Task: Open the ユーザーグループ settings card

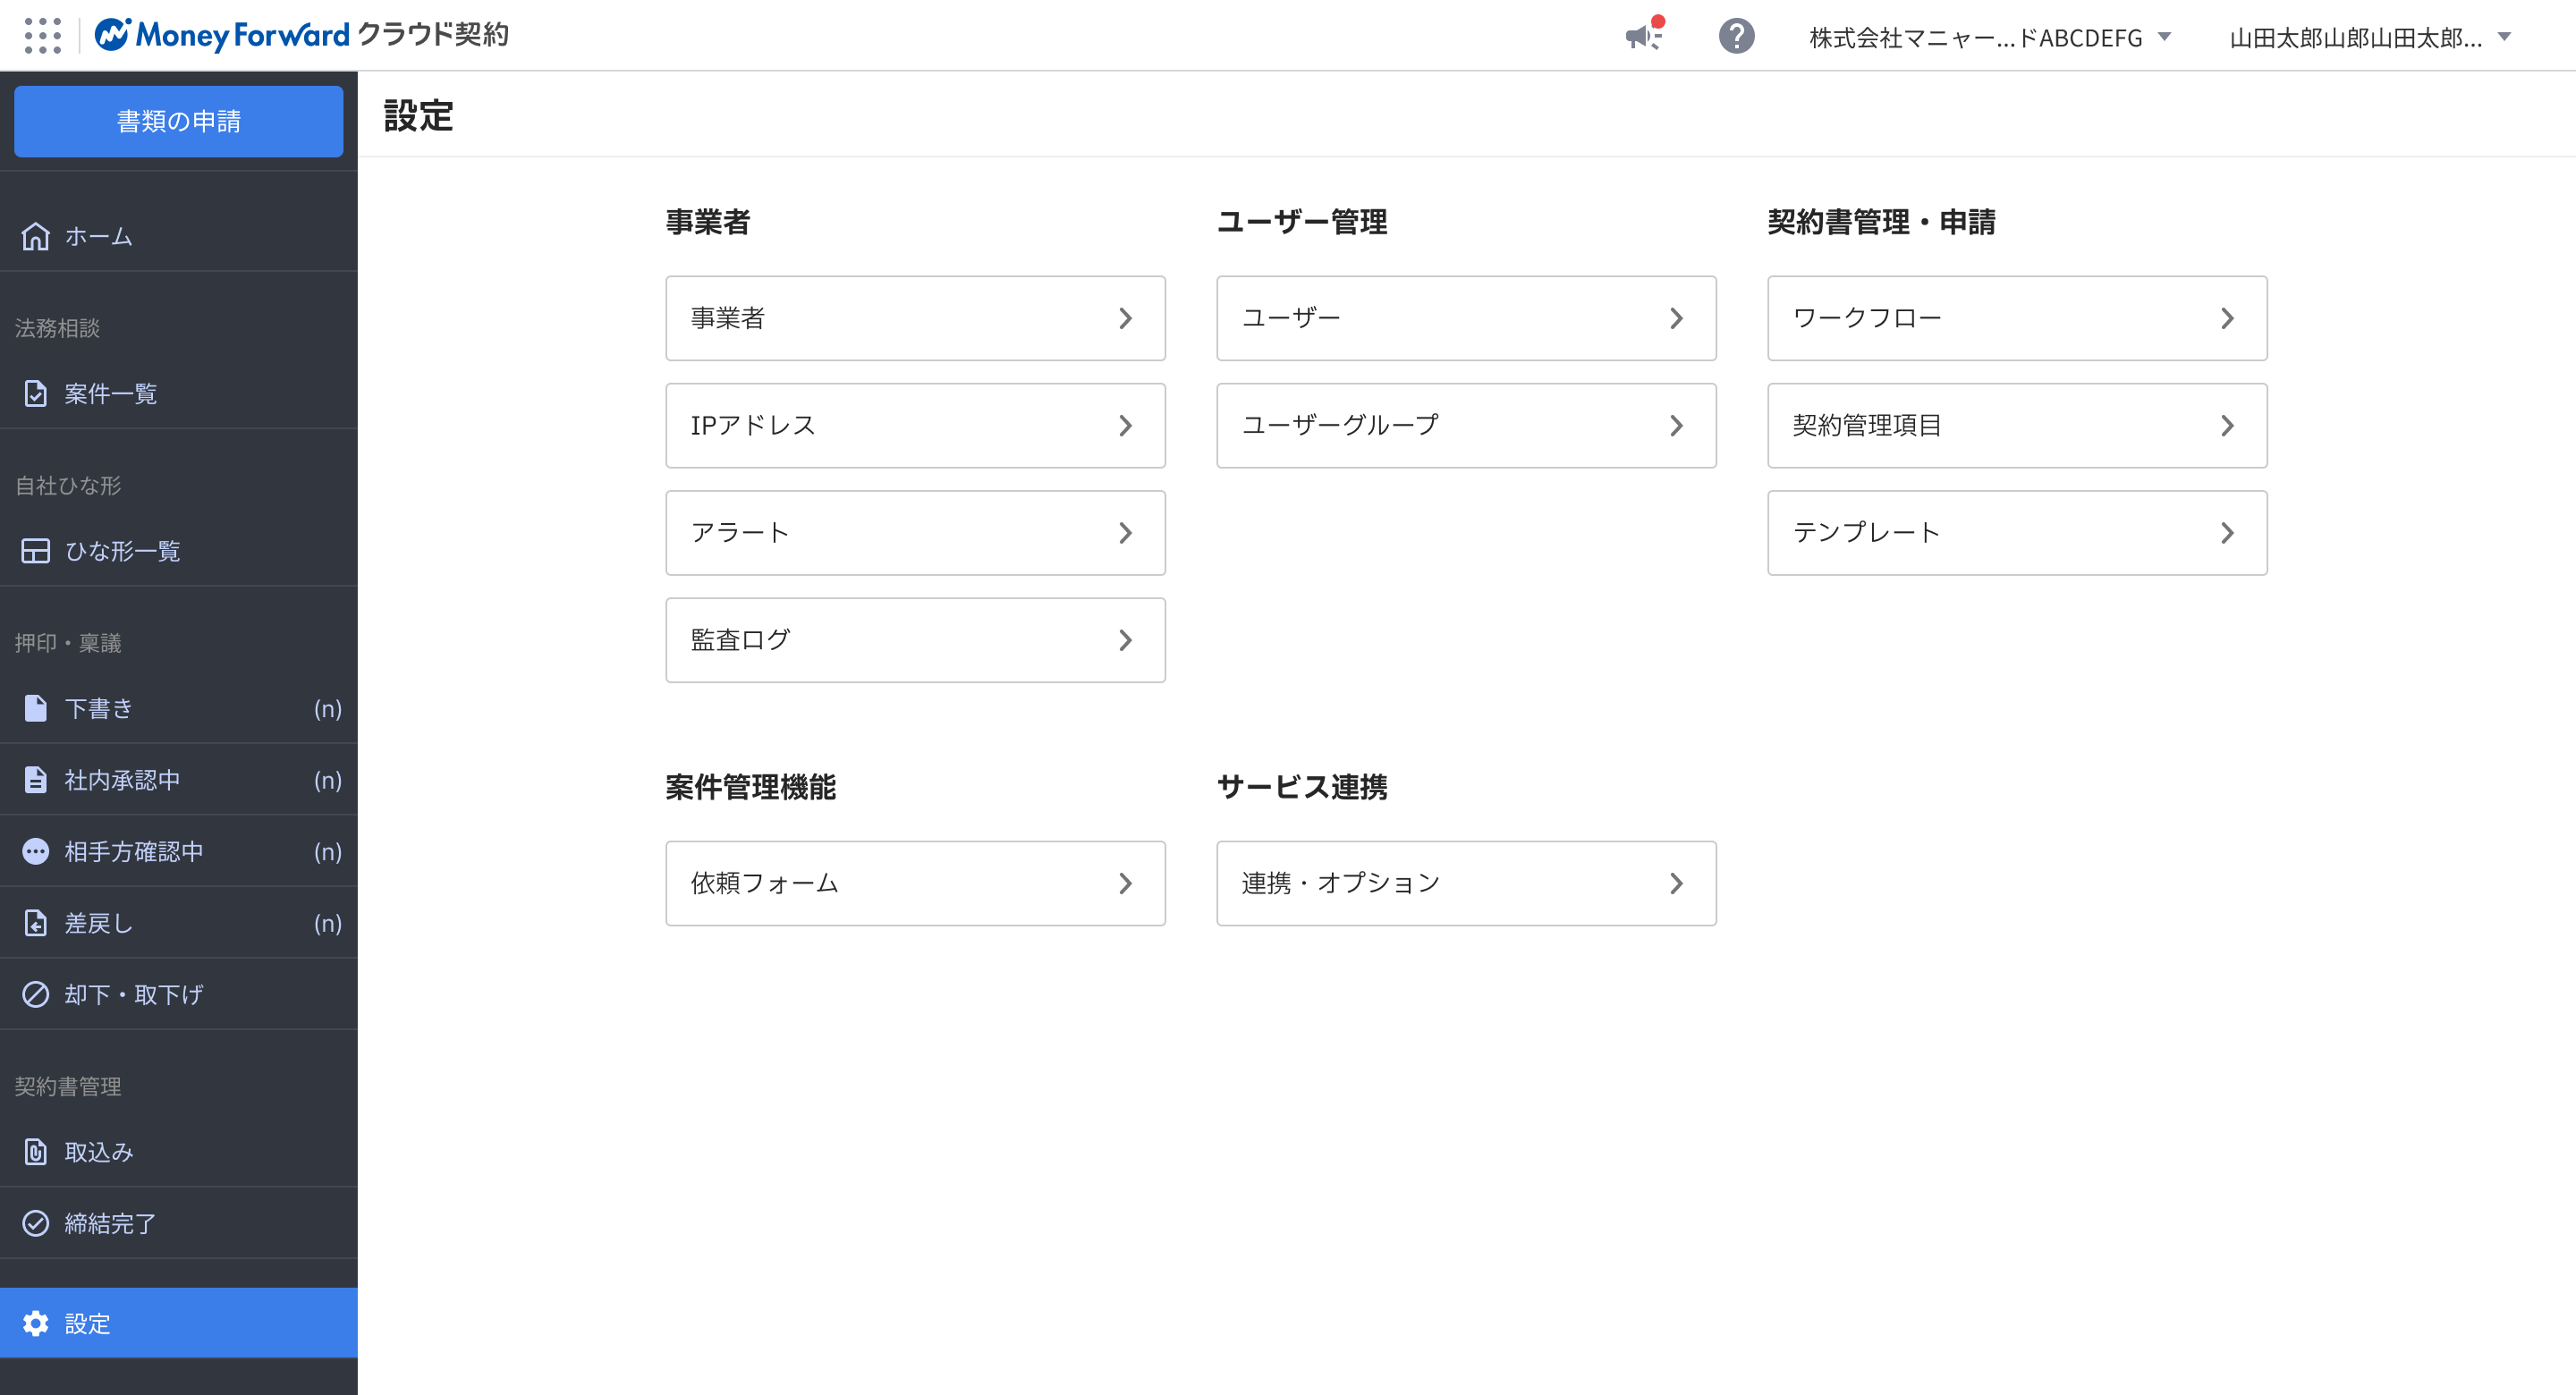Action: click(1467, 425)
